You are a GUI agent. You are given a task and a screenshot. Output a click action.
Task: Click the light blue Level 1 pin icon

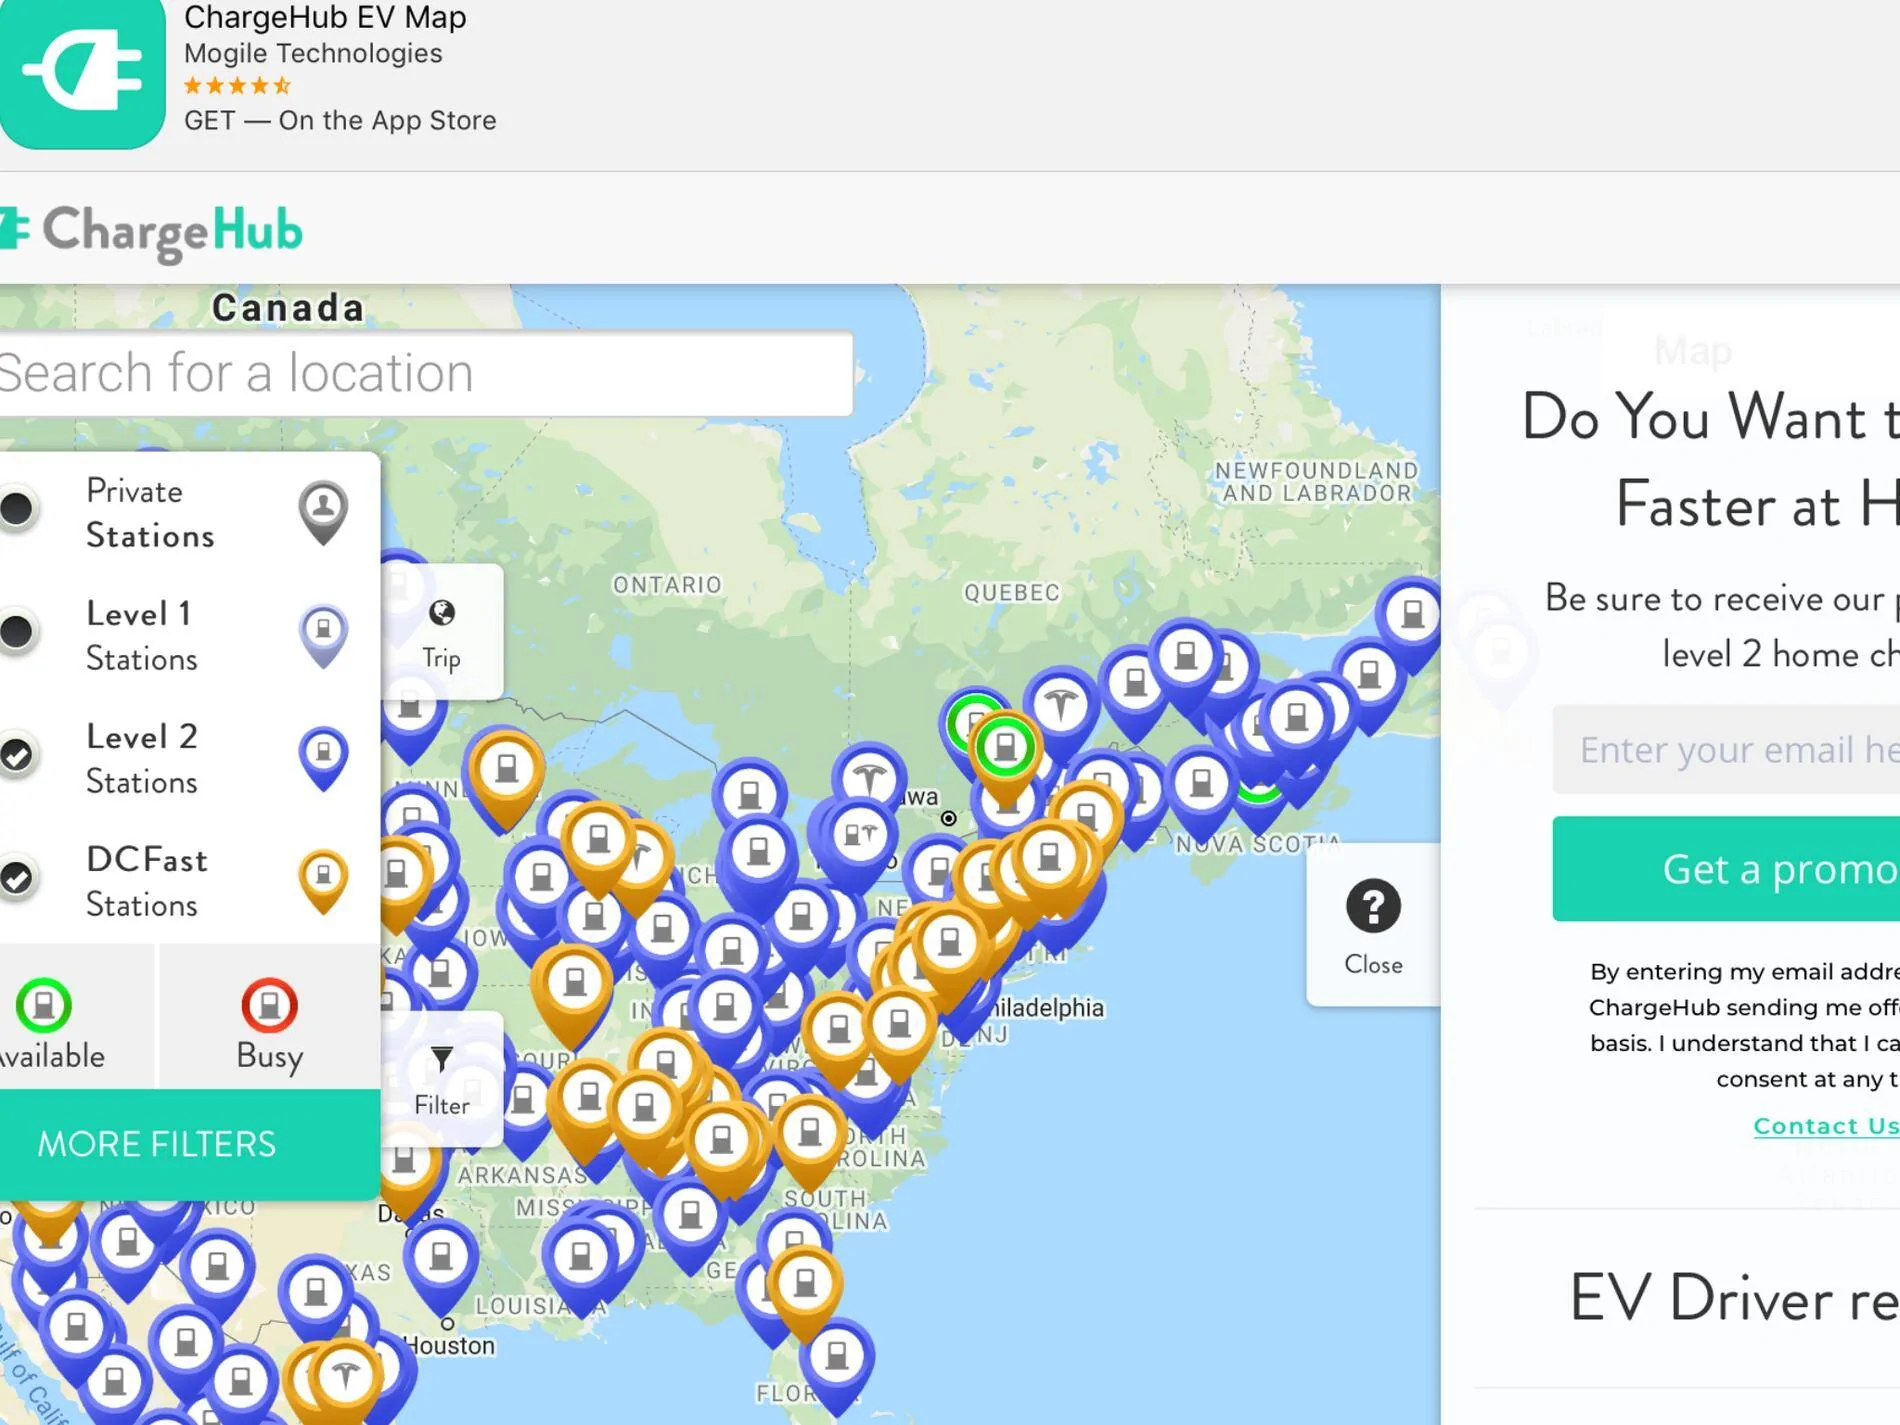point(323,636)
